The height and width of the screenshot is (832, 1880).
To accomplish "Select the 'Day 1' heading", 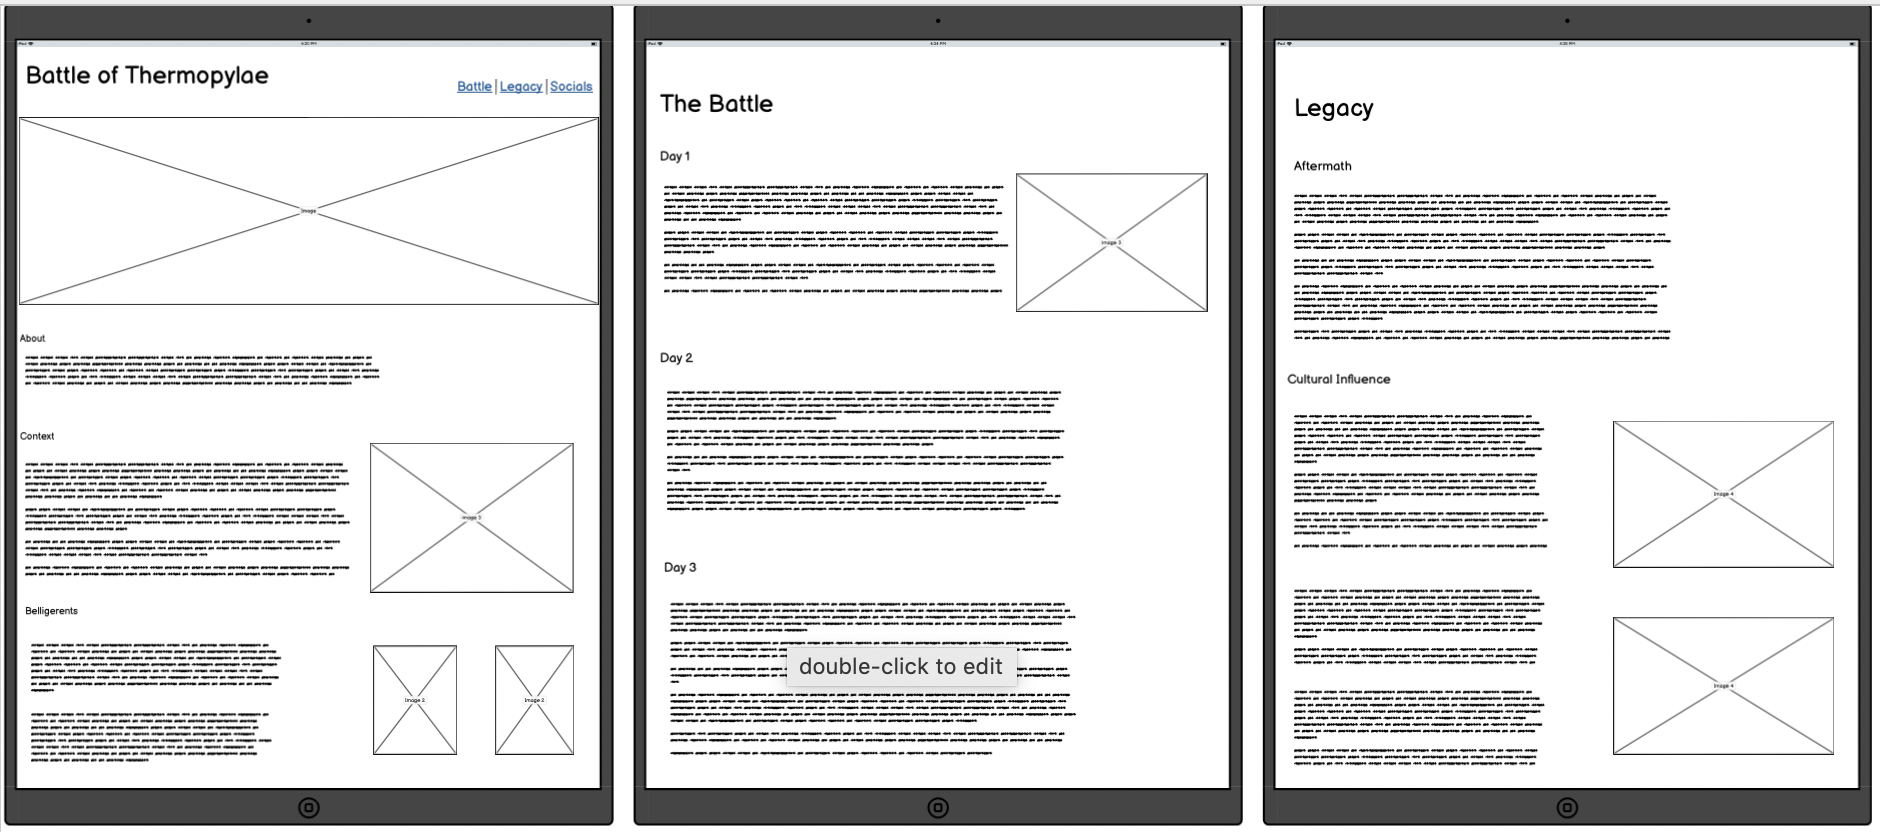I will (675, 156).
